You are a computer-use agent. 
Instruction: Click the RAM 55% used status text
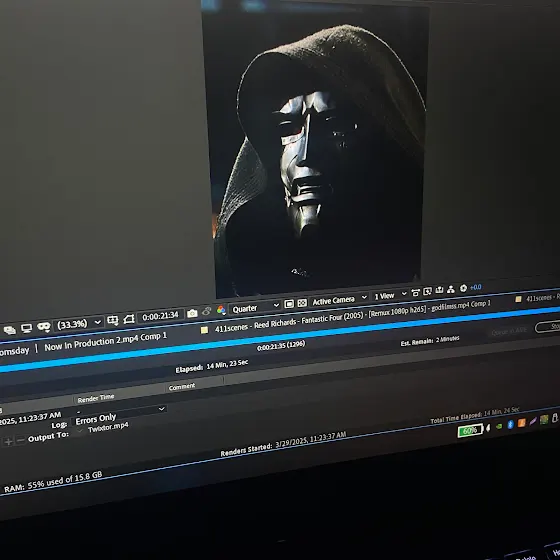click(x=53, y=482)
